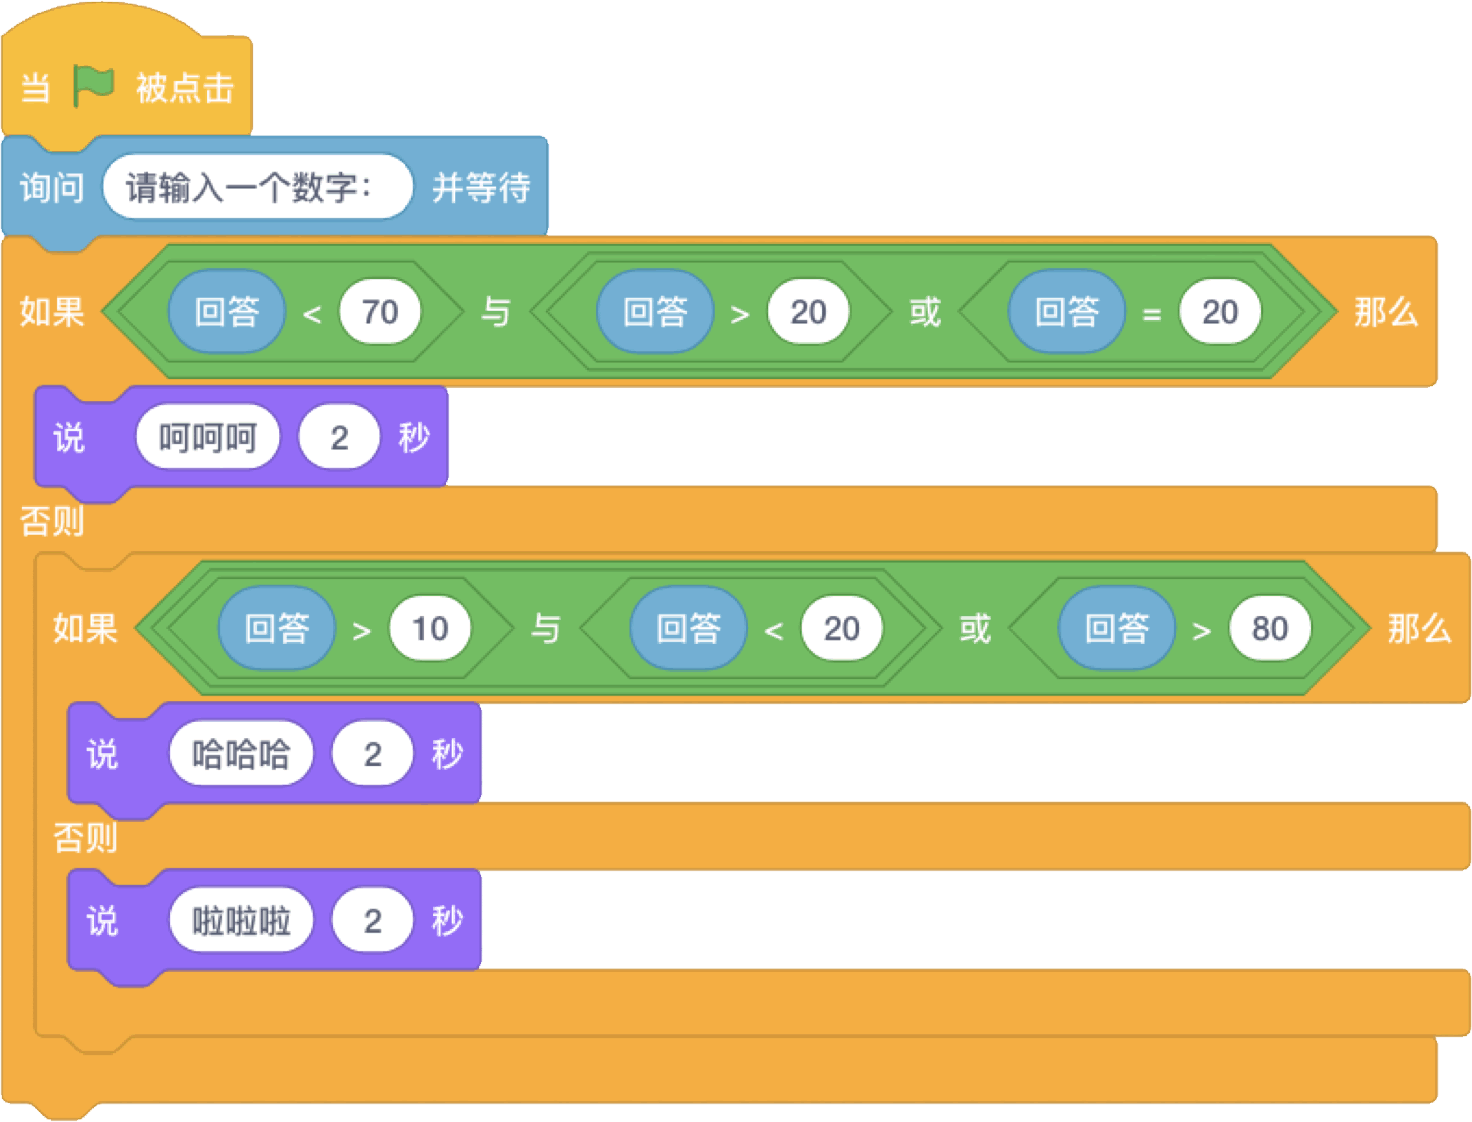Select the 80 value in last condition
This screenshot has height=1122, width=1472.
[1270, 628]
